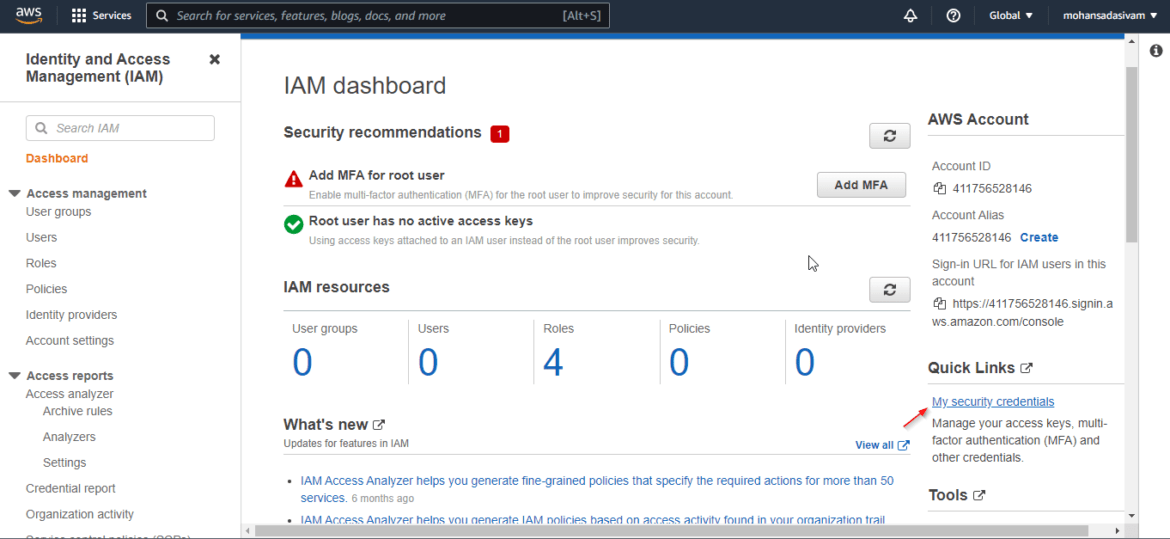Click the green checkmark status icon
Screen dimensions: 1170x539
pyautogui.click(x=293, y=224)
